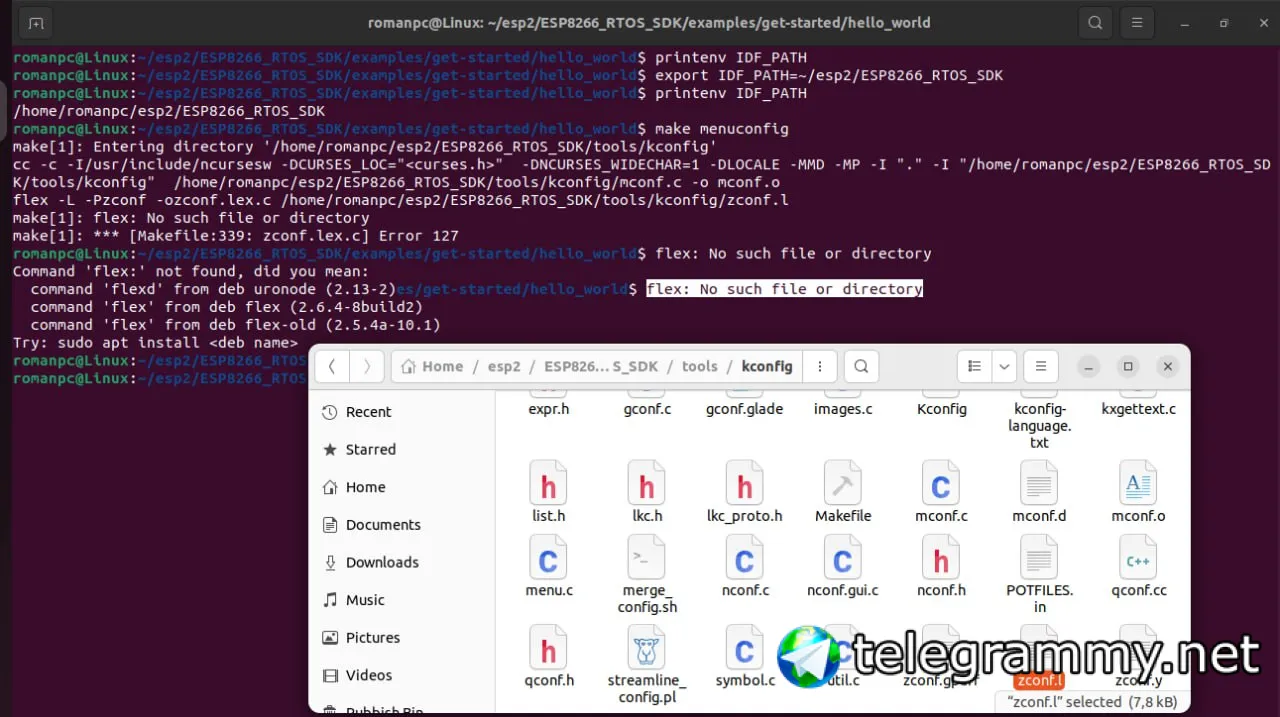
Task: Click kxgettext.c file name
Action: pyautogui.click(x=1138, y=409)
